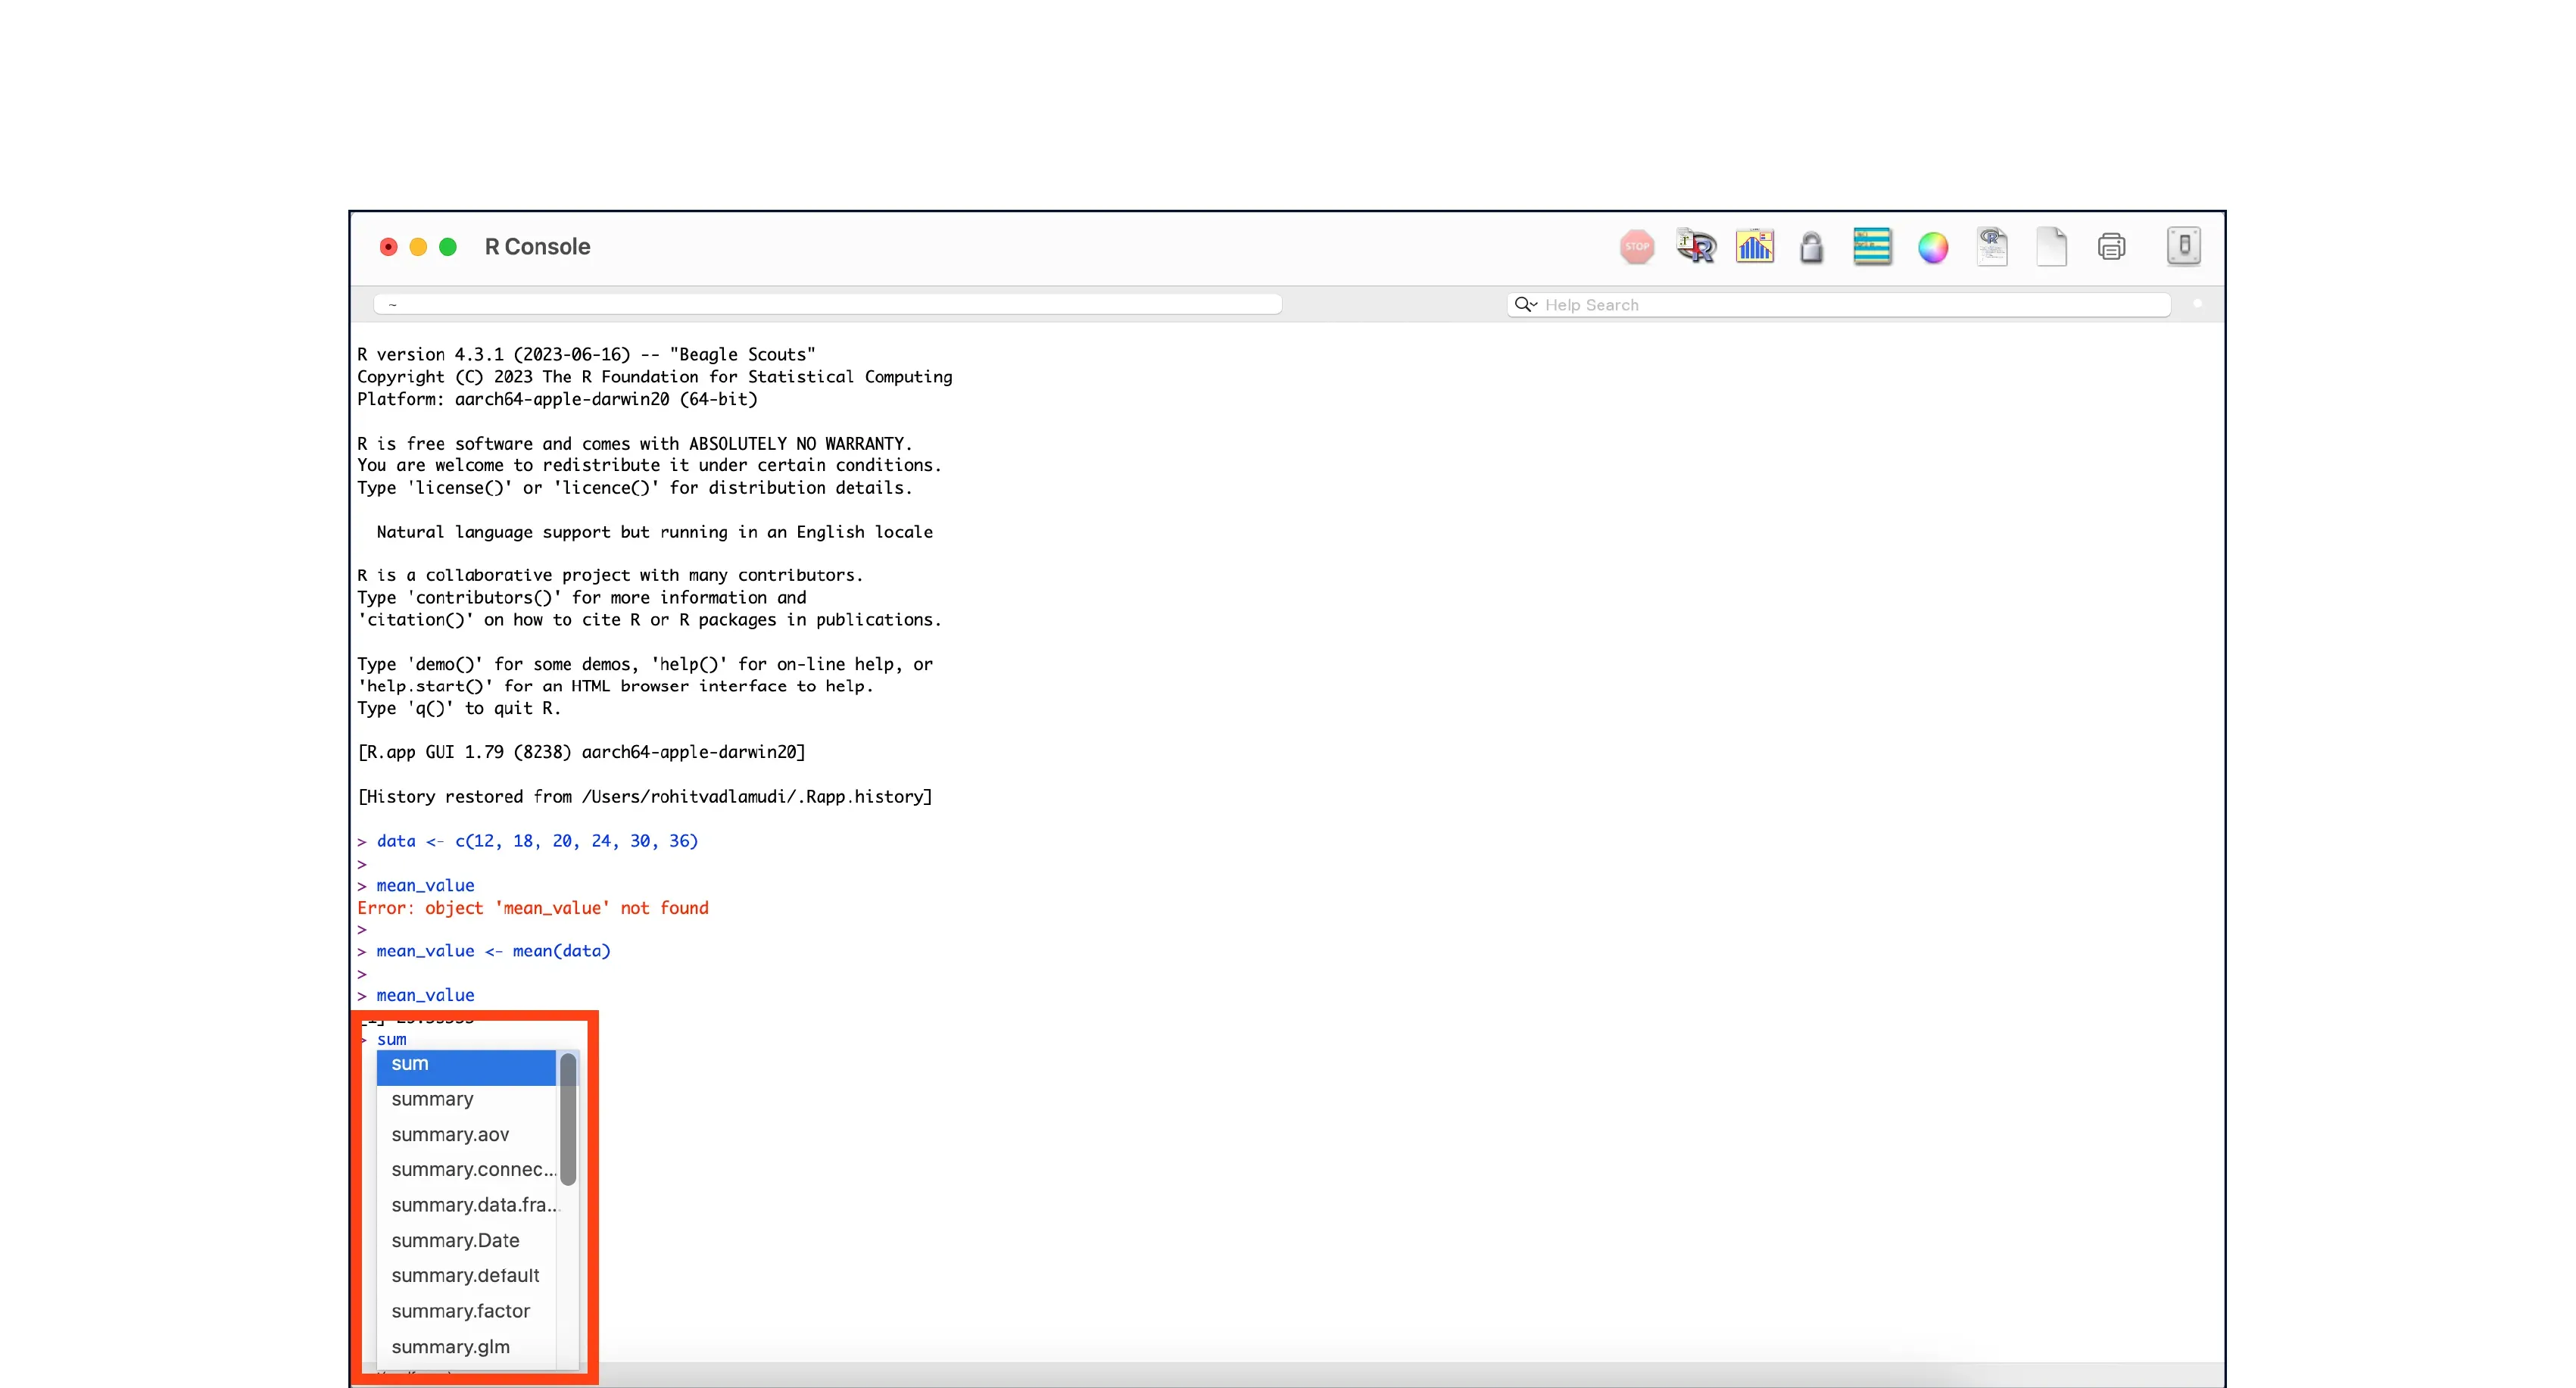Click the red error message line
Viewport: 2576px width, 1388px height.
(532, 908)
